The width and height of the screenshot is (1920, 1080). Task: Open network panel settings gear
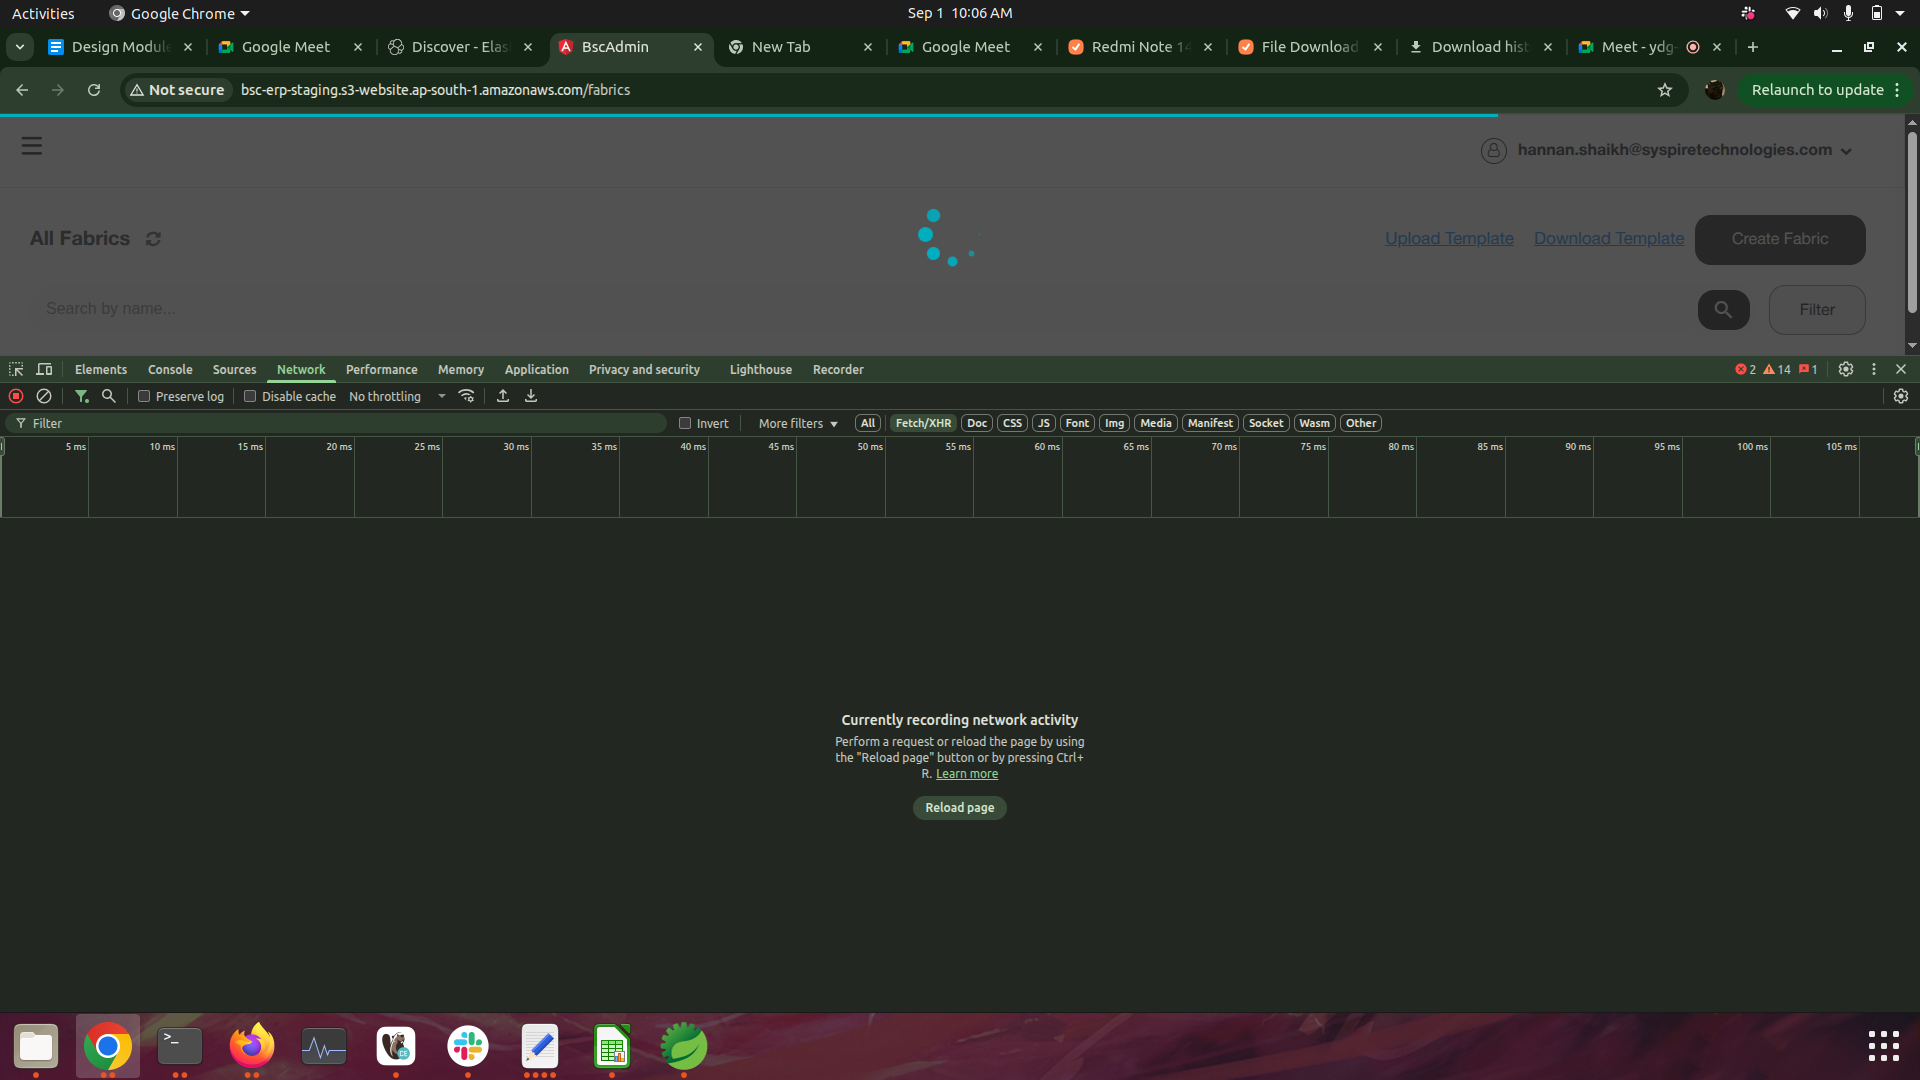point(1901,396)
